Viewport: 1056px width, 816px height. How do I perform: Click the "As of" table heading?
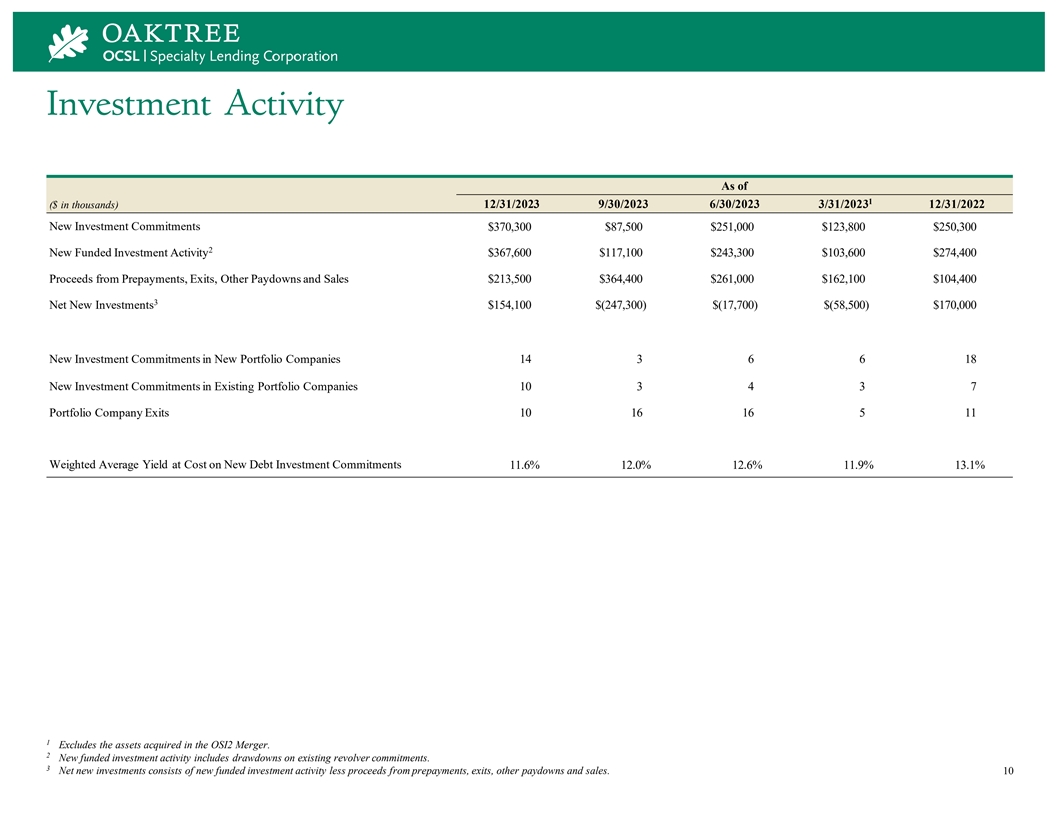click(x=734, y=185)
